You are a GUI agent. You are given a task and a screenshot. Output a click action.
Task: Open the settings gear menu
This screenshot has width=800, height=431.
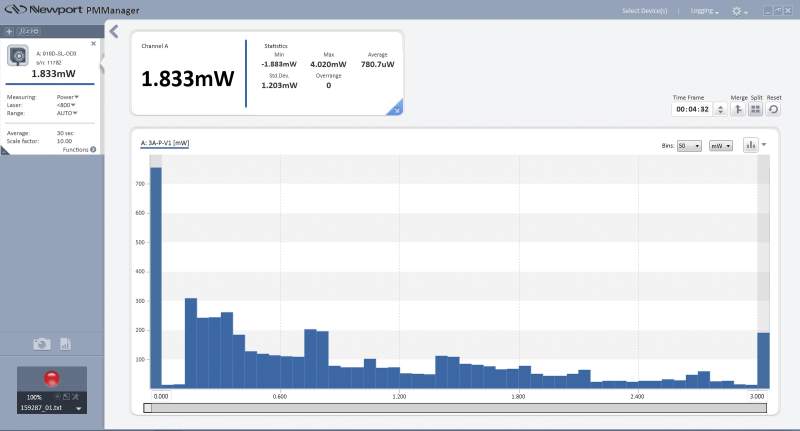coord(740,10)
